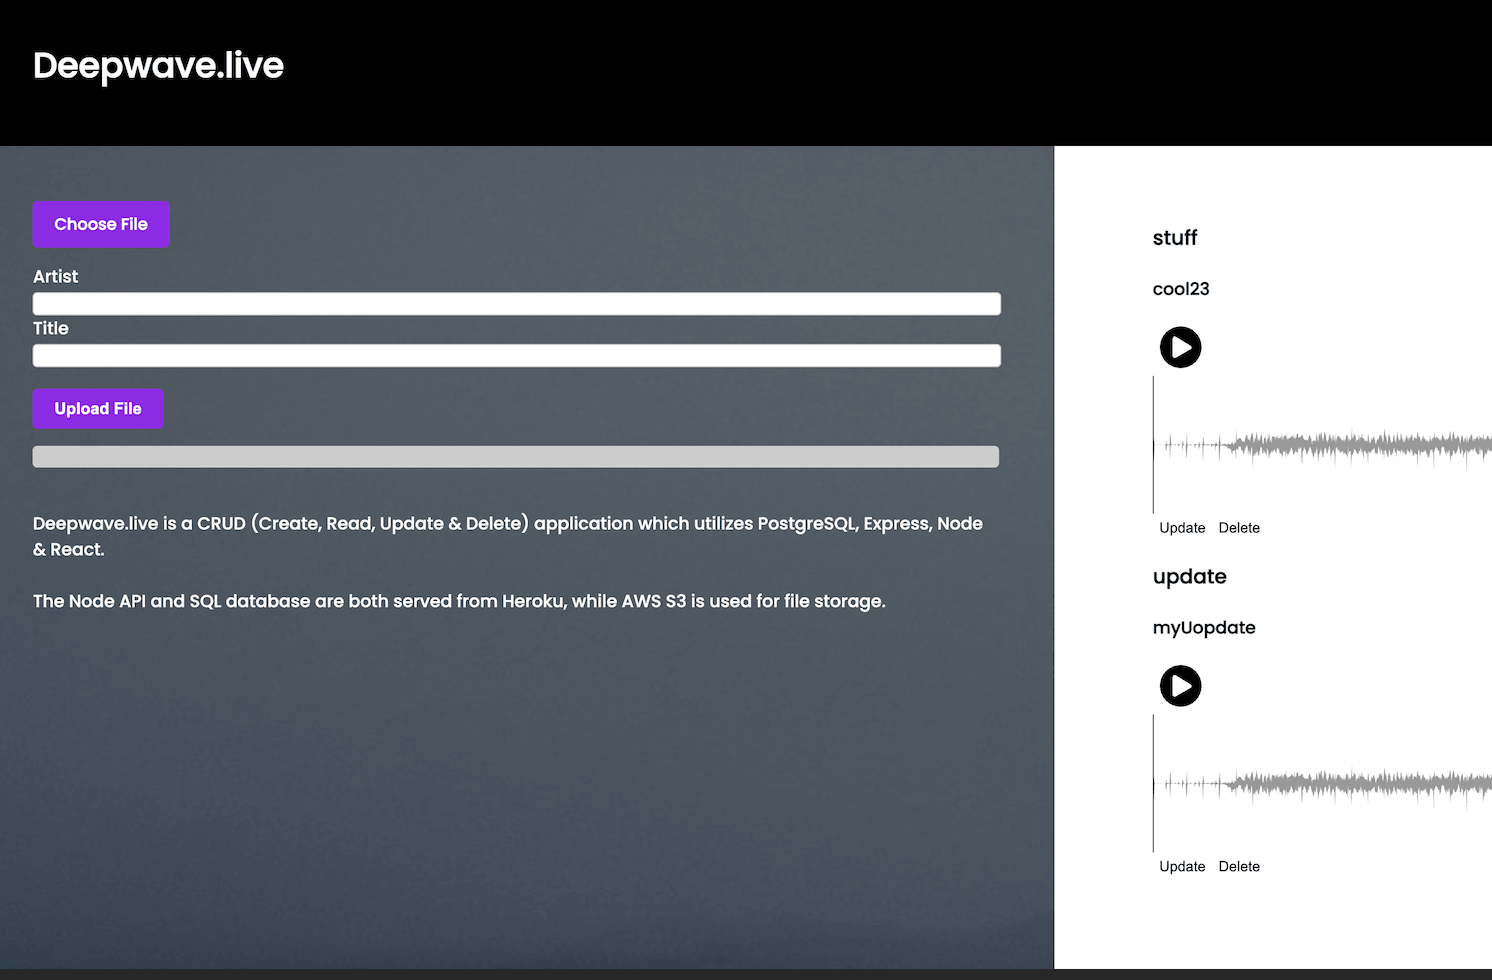The height and width of the screenshot is (980, 1492).
Task: Click the Artist field label
Action: pos(55,277)
